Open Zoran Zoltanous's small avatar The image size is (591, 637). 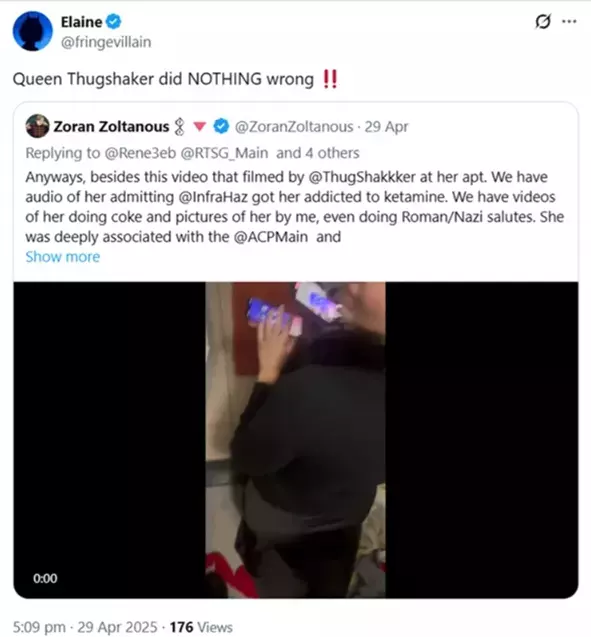click(37, 126)
